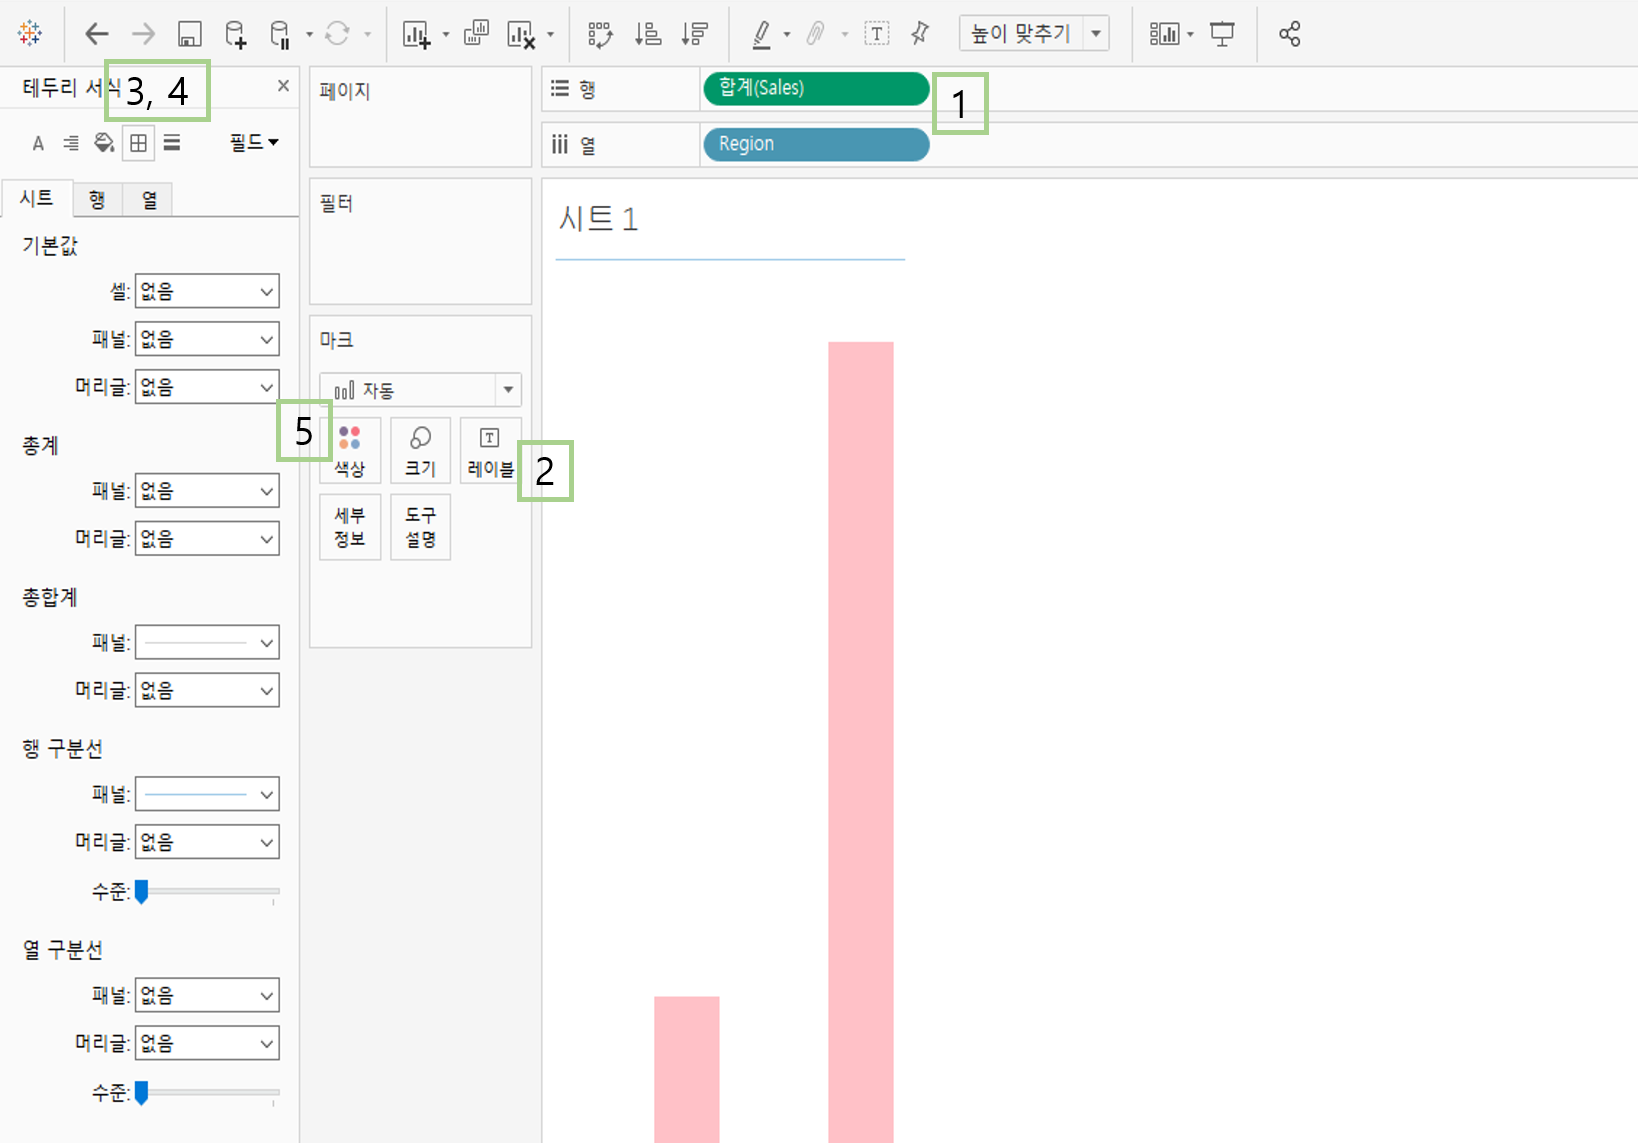Open the 기본값 셀 border dropdown
The image size is (1638, 1143).
pyautogui.click(x=207, y=291)
